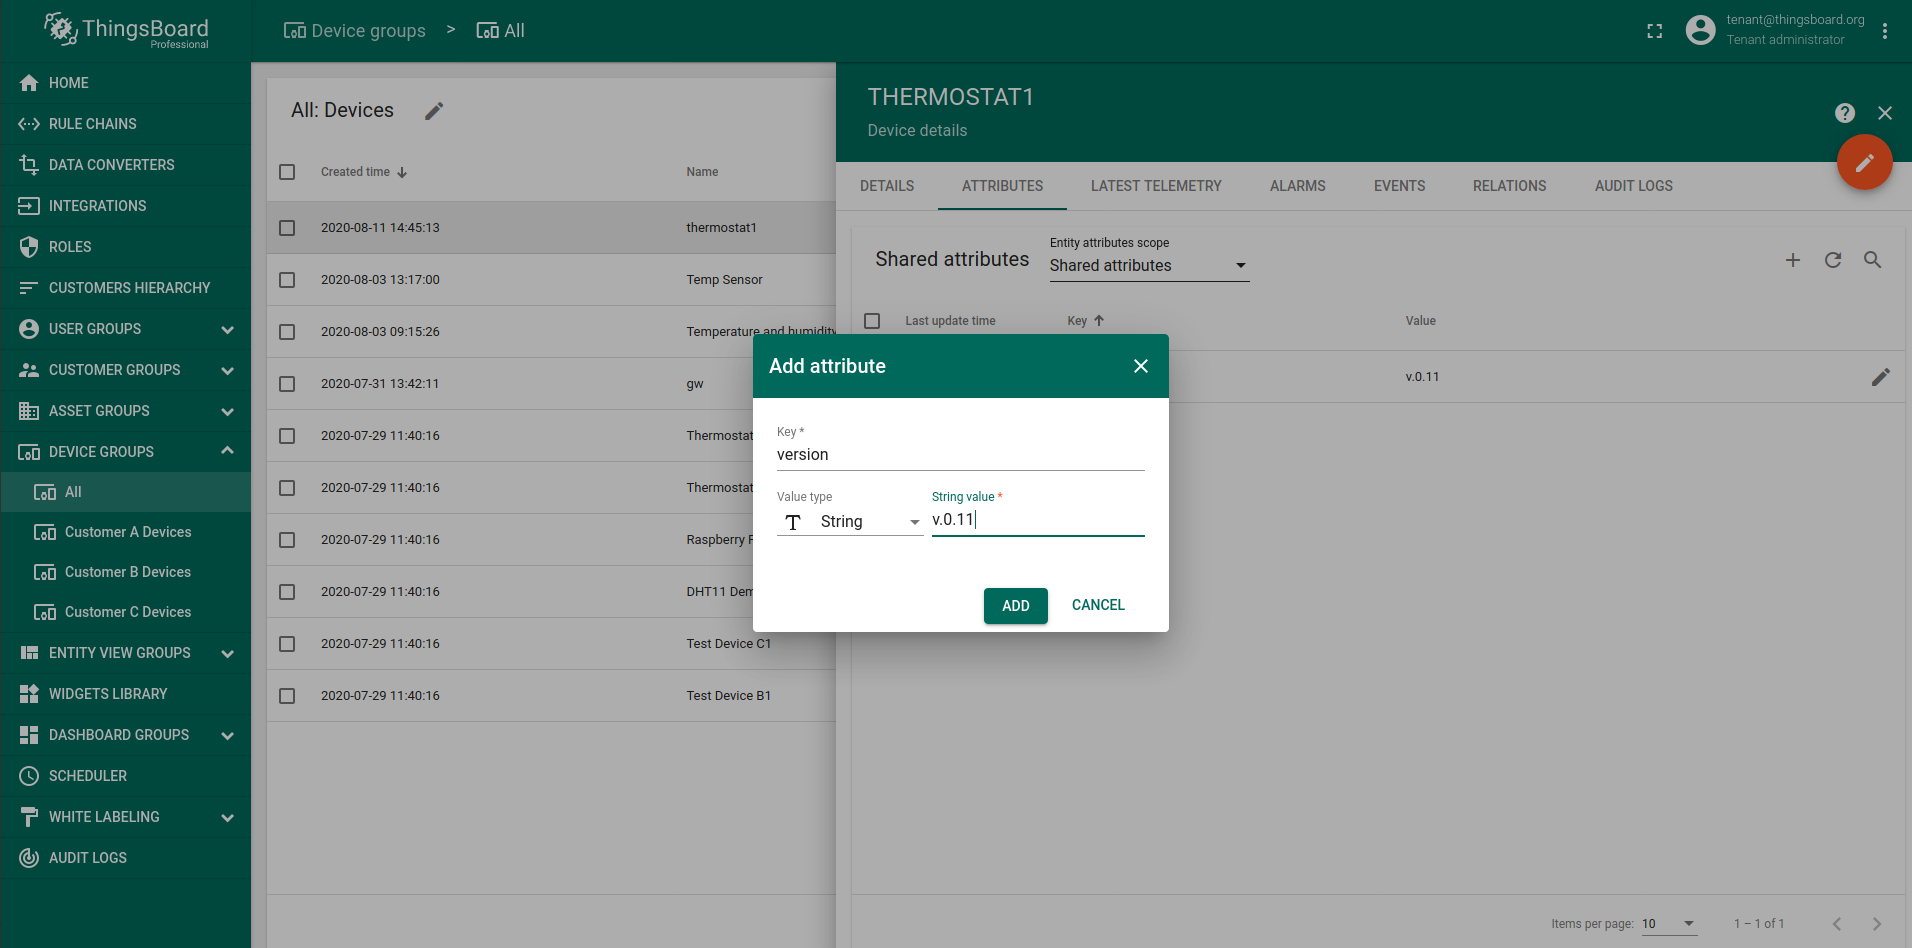Switch to Events tab
Viewport: 1912px width, 948px height.
click(1400, 186)
